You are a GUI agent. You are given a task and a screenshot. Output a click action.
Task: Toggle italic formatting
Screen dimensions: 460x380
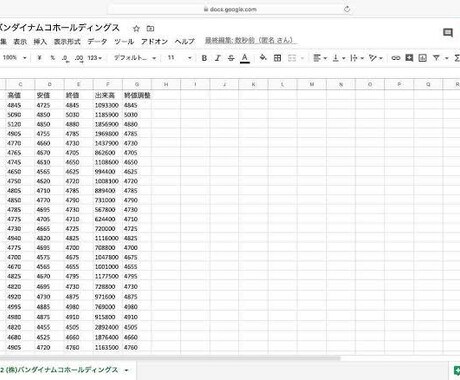(x=217, y=58)
